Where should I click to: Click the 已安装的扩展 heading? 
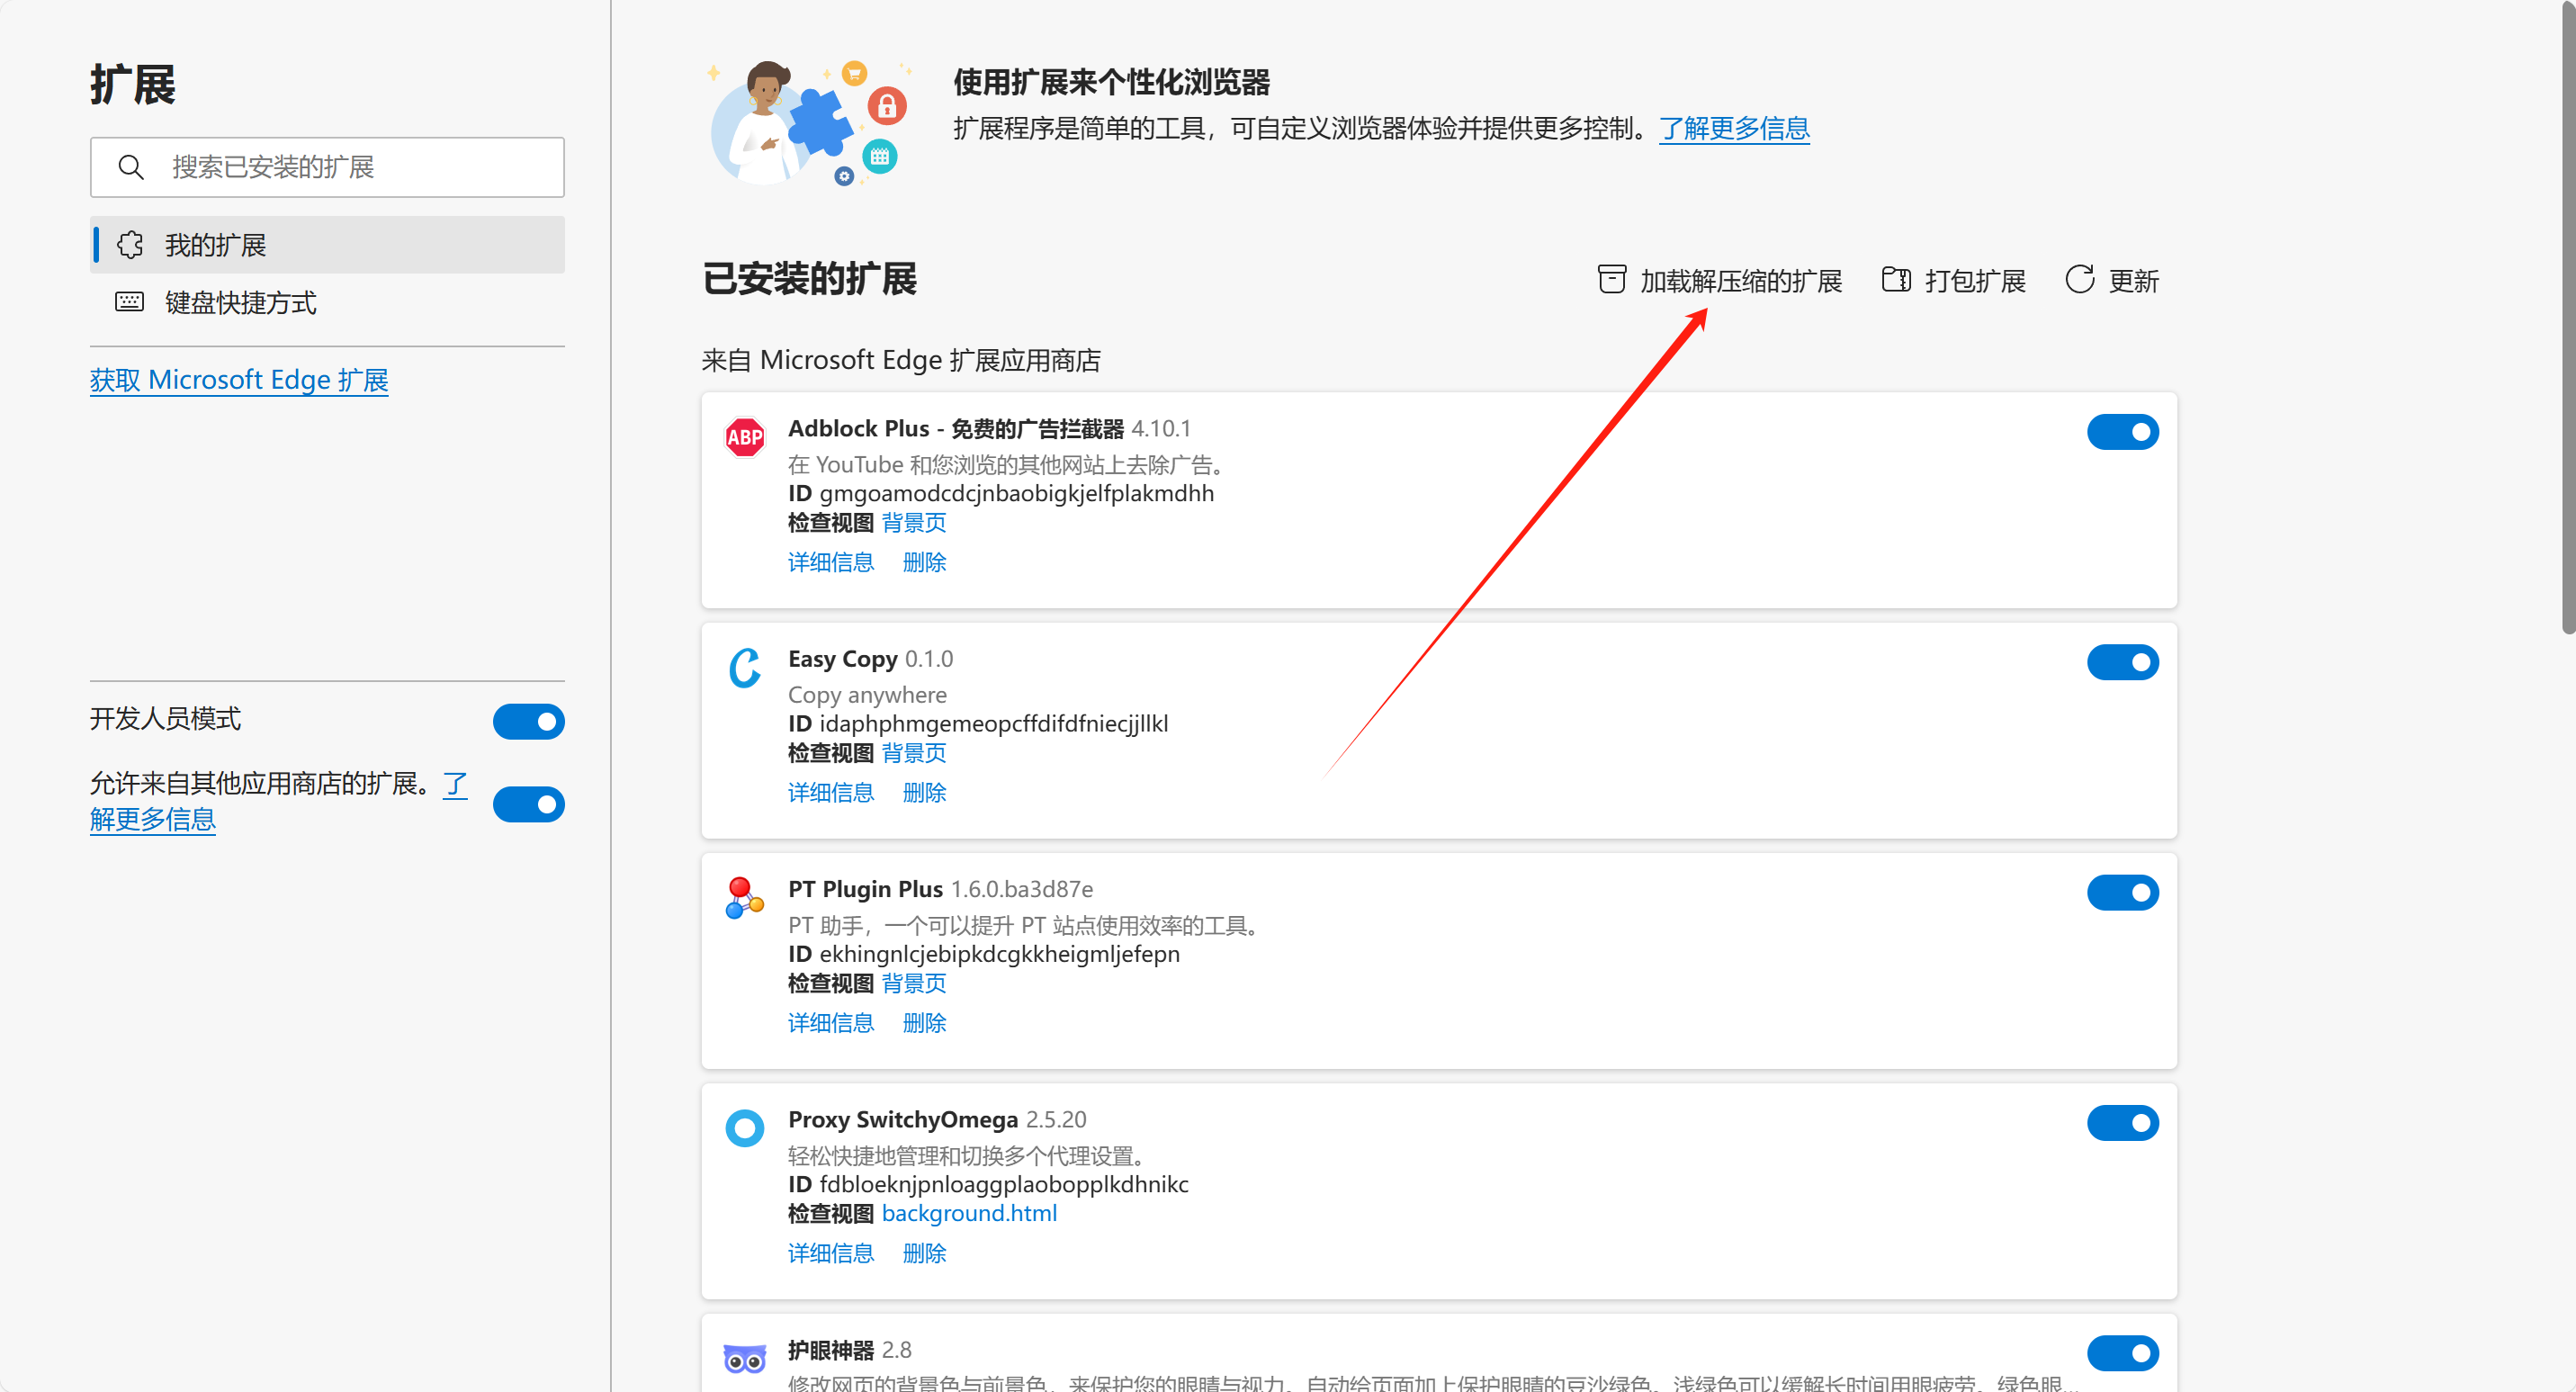point(810,279)
